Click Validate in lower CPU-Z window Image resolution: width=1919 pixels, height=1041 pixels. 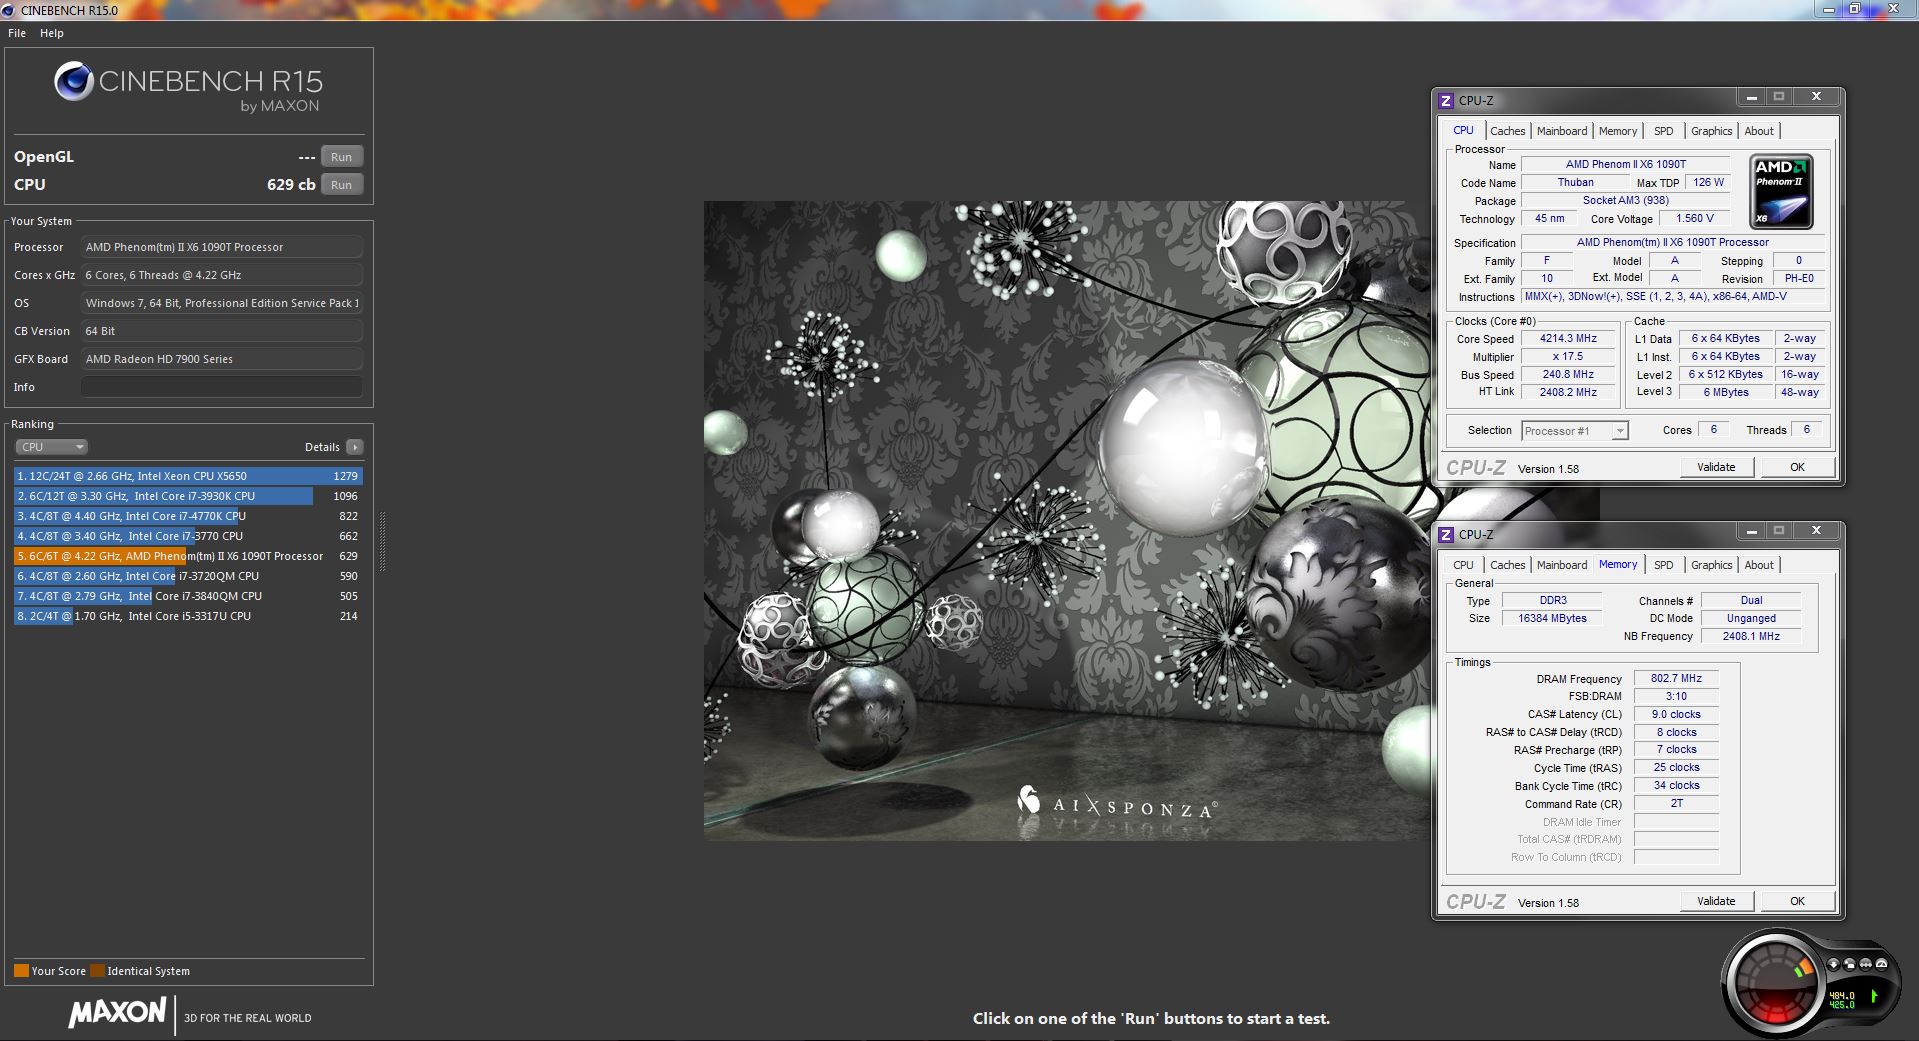1716,901
